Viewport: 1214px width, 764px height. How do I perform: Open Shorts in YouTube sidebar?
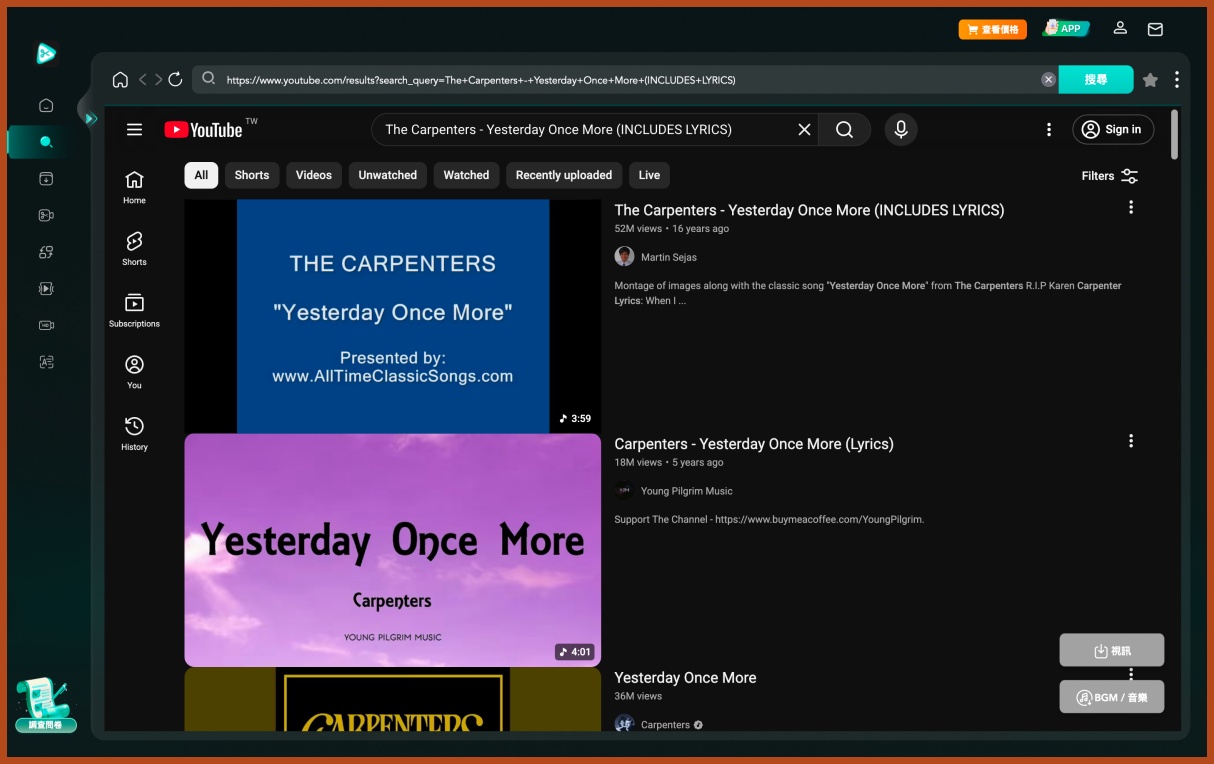134,248
